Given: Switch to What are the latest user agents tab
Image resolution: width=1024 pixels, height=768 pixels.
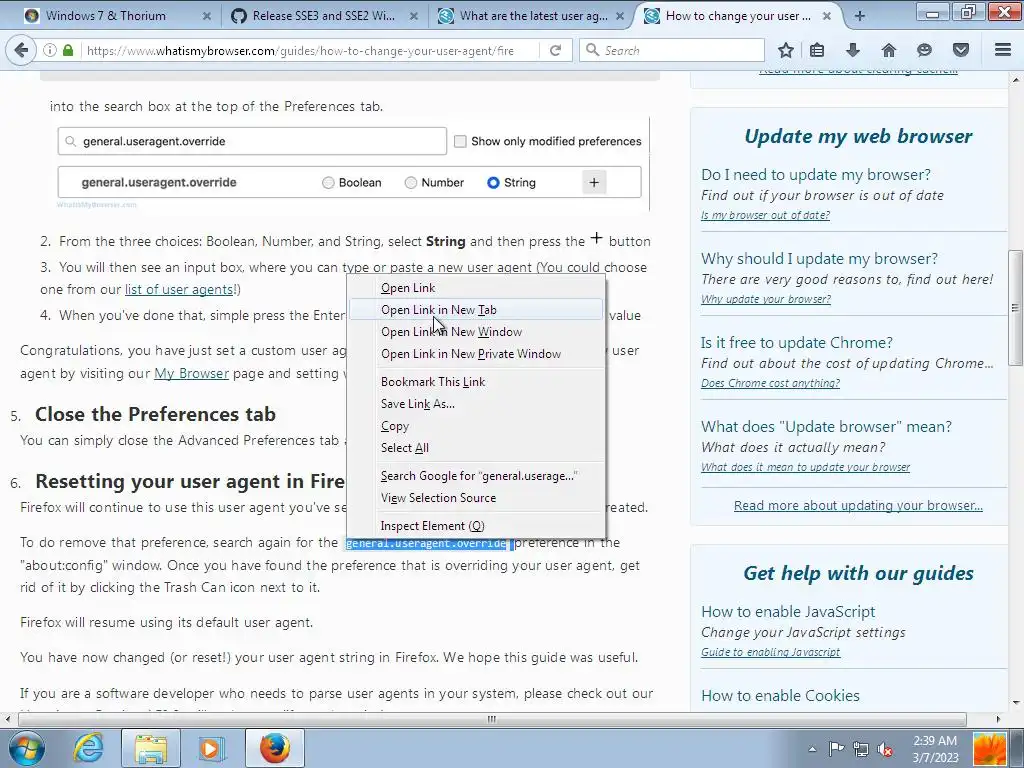Looking at the screenshot, I should click(x=532, y=16).
